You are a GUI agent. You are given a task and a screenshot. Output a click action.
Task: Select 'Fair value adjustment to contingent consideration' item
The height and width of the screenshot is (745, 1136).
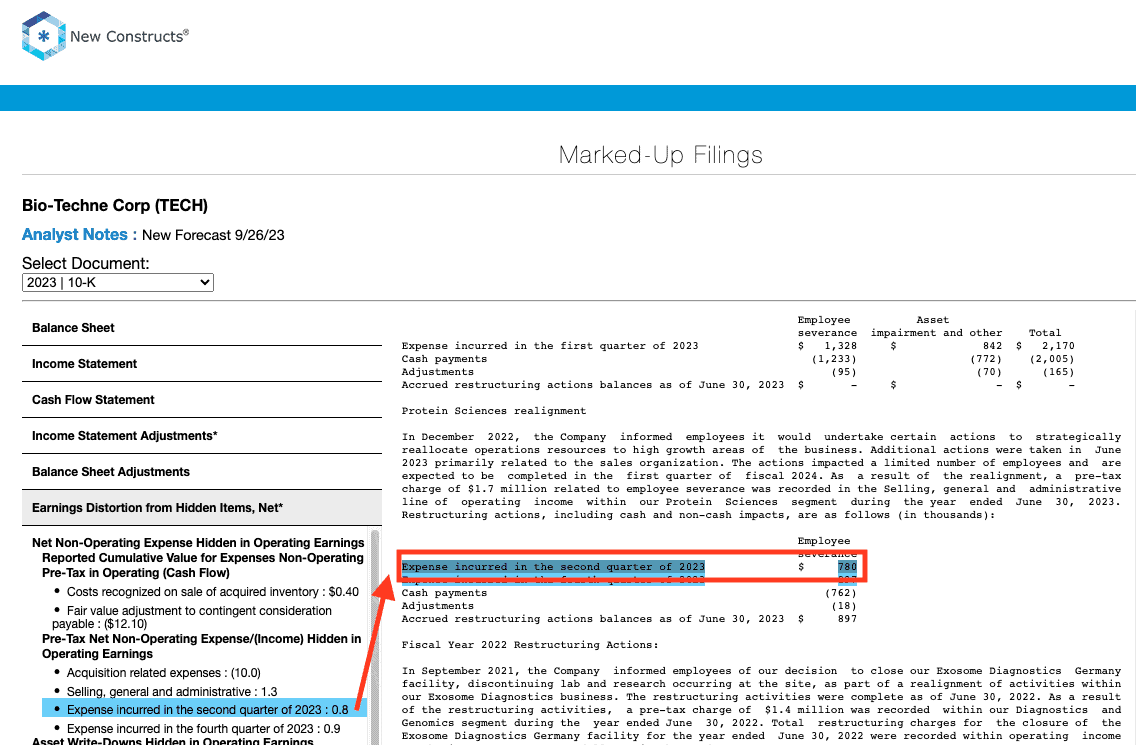[x=192, y=617]
